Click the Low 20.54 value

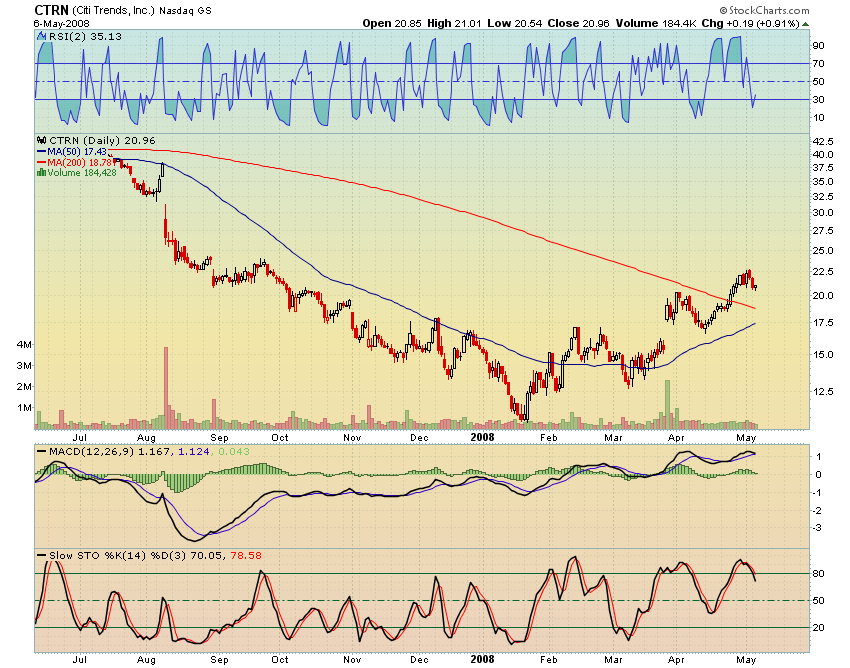point(514,23)
